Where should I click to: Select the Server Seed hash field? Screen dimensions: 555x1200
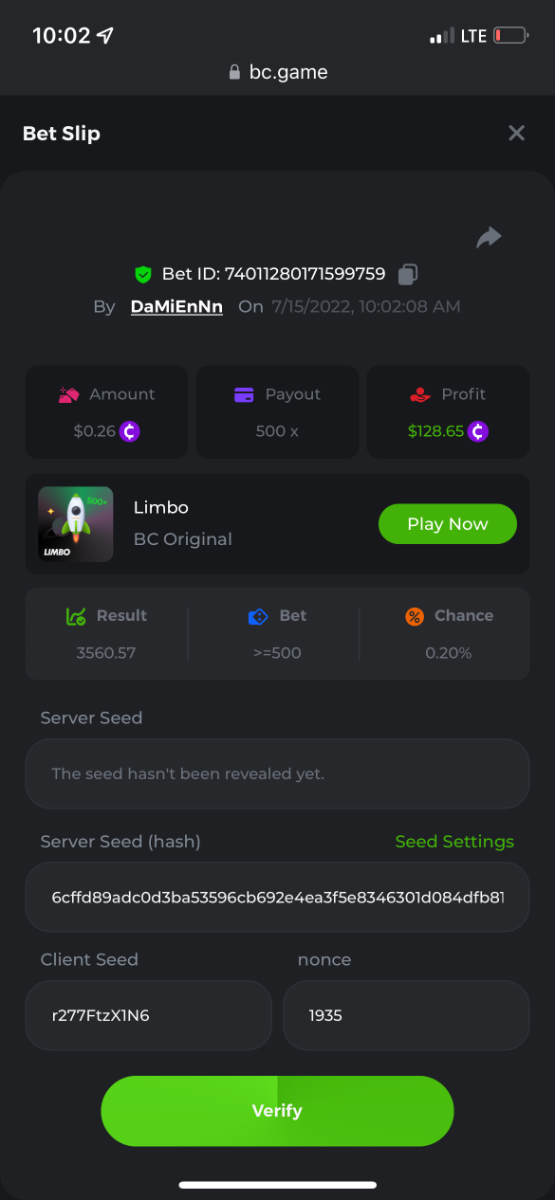[x=277, y=897]
